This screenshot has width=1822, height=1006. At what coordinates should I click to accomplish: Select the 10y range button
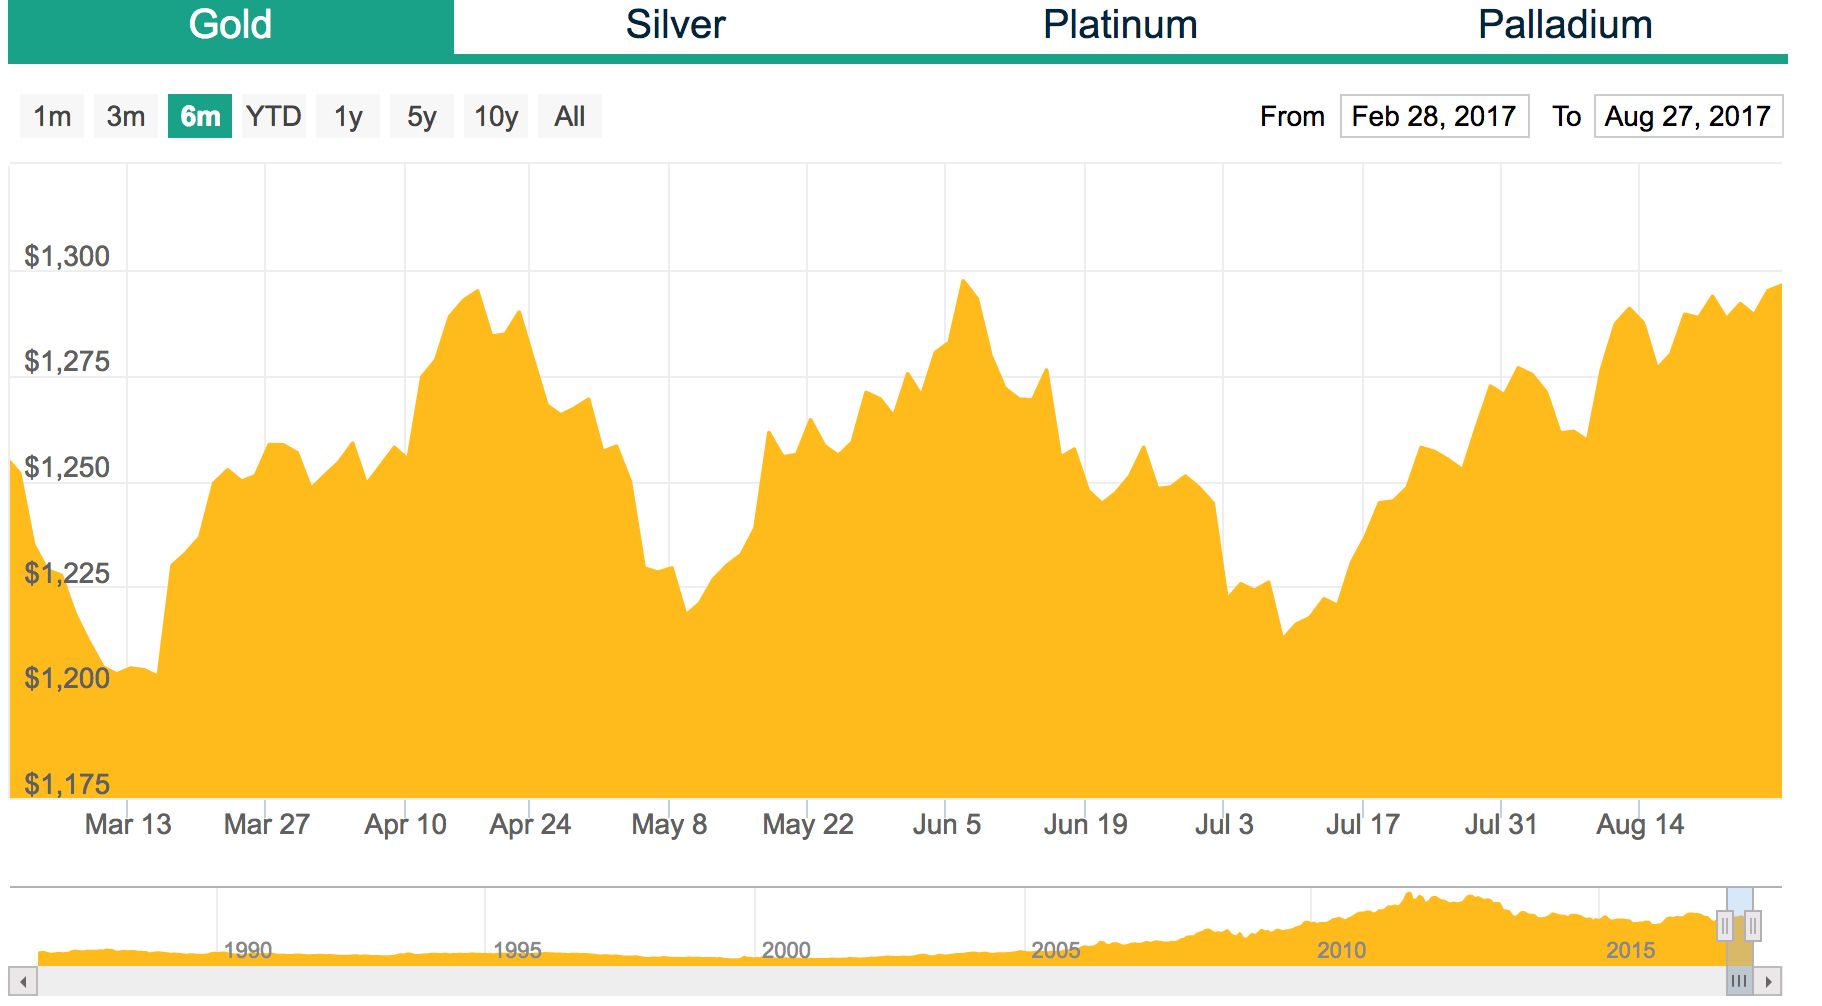coord(496,116)
